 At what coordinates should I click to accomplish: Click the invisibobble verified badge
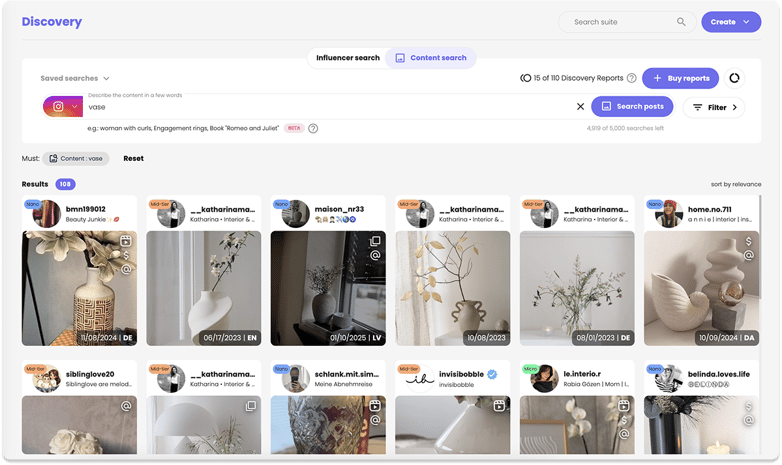(492, 374)
